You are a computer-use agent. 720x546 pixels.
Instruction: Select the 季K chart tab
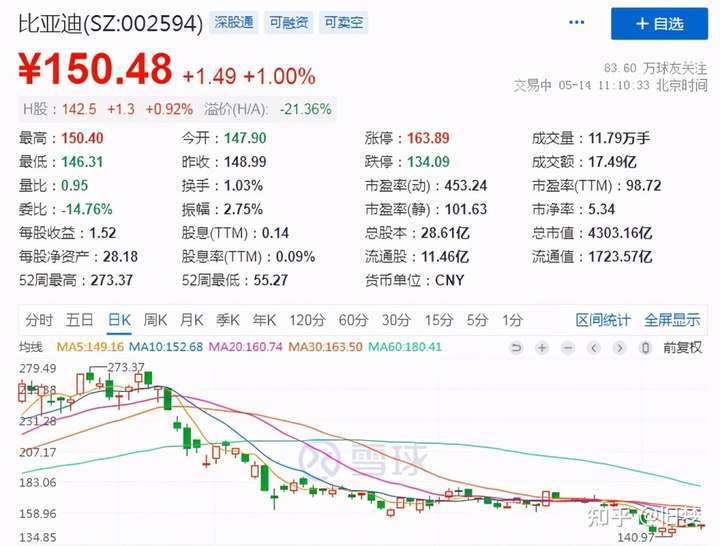(x=228, y=320)
